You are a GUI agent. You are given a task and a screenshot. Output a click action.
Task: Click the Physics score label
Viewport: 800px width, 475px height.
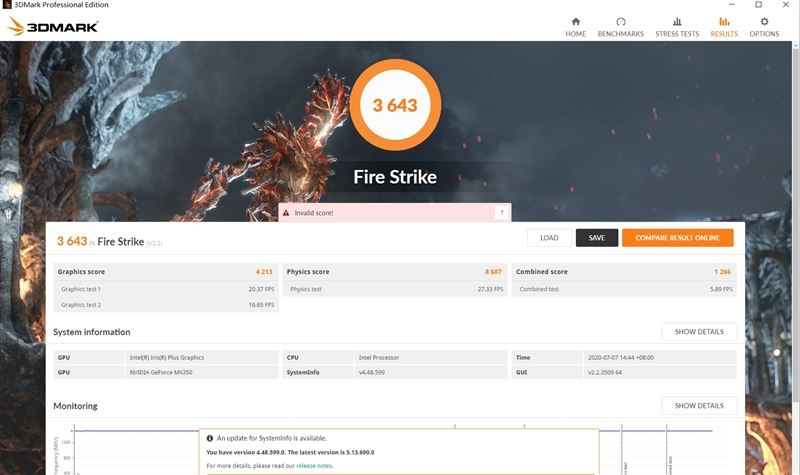click(308, 271)
